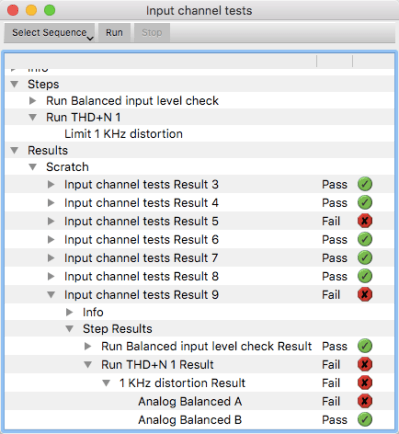Click the green pass icon for Result 3
This screenshot has width=399, height=434.
point(365,184)
